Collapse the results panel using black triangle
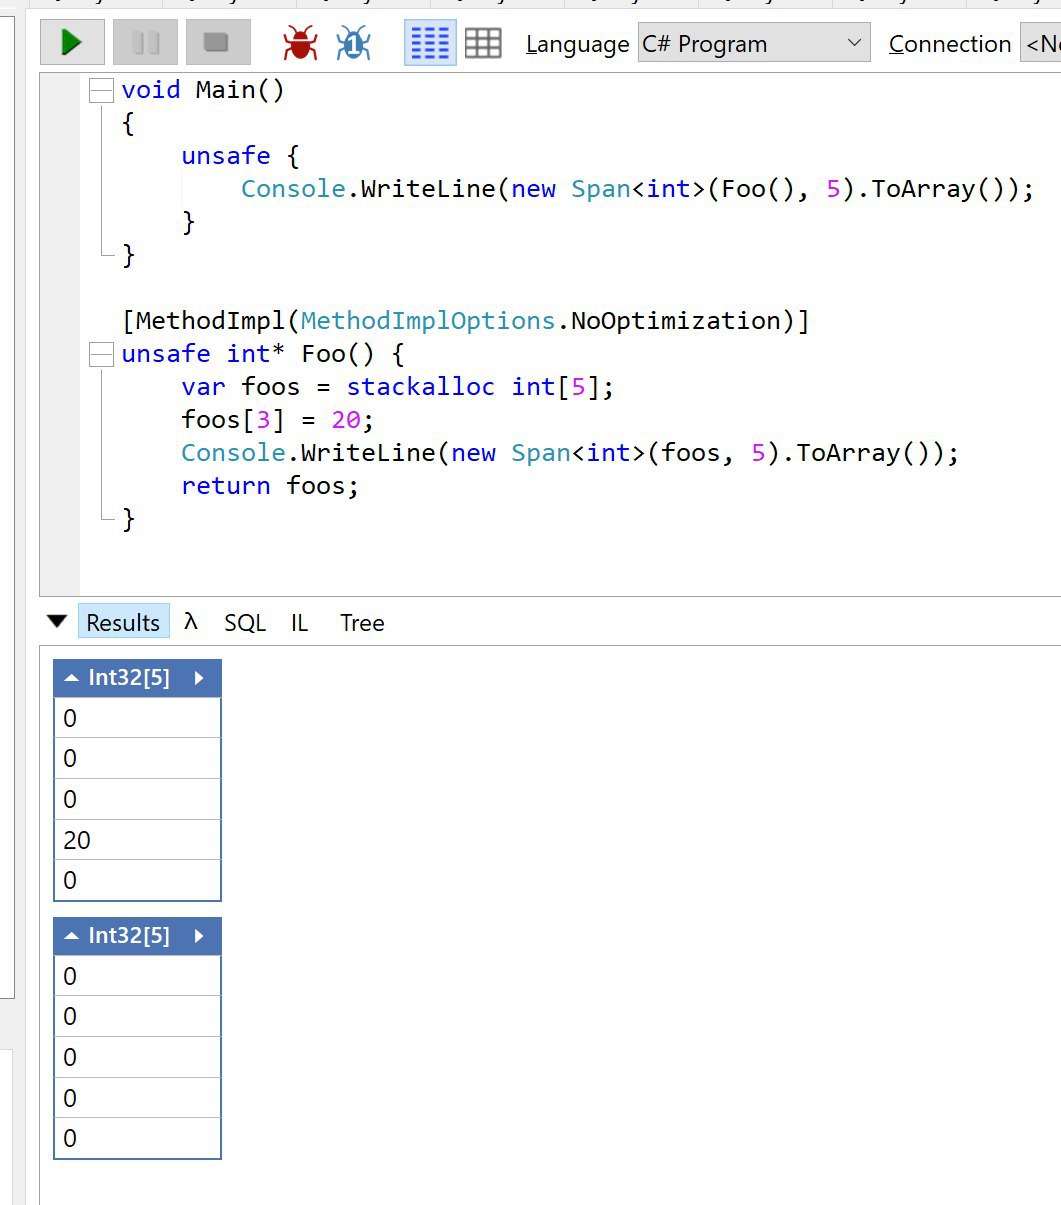This screenshot has width=1061, height=1205. (x=58, y=622)
